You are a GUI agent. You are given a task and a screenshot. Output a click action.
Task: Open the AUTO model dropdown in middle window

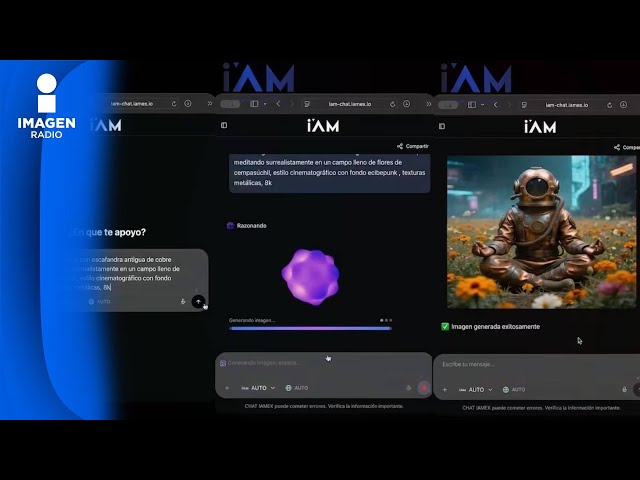click(x=258, y=388)
